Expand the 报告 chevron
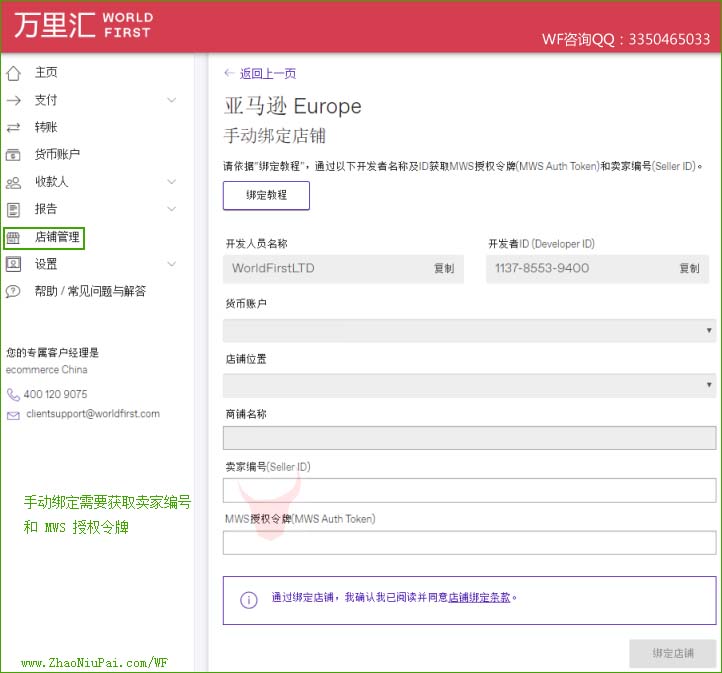The image size is (722, 673). coord(172,209)
